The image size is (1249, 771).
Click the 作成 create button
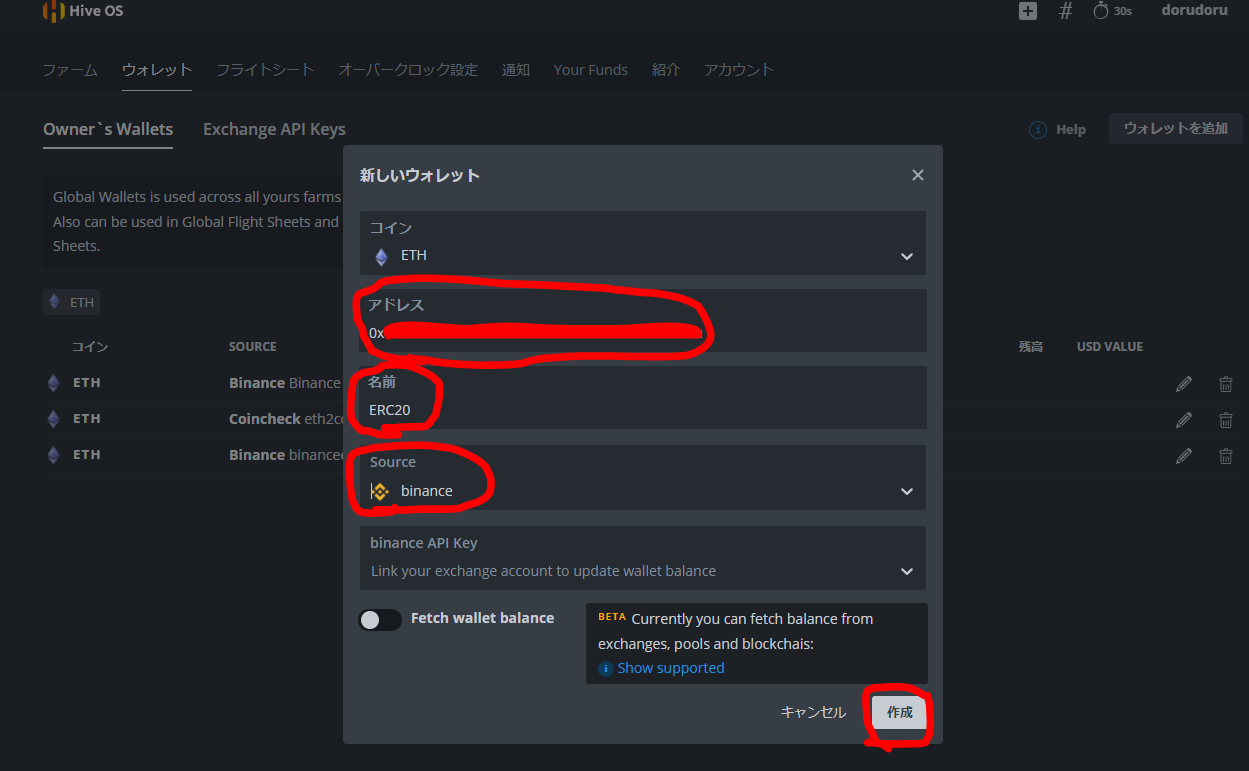[x=899, y=712]
